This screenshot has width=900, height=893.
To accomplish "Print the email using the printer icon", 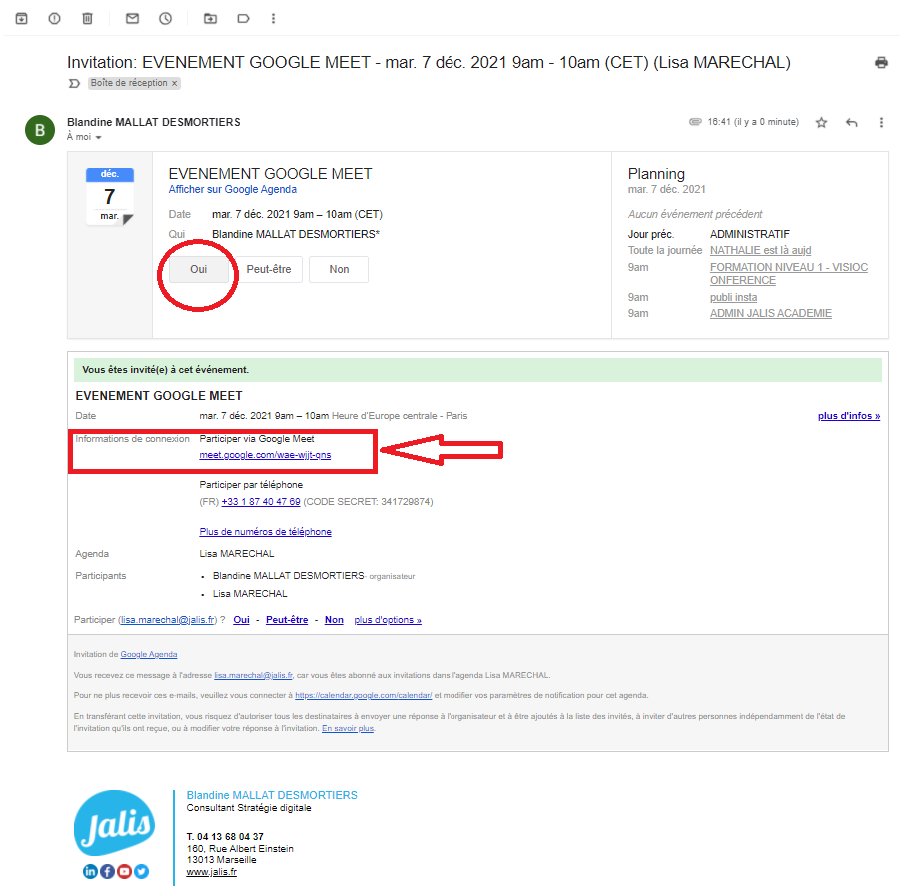I will [881, 62].
